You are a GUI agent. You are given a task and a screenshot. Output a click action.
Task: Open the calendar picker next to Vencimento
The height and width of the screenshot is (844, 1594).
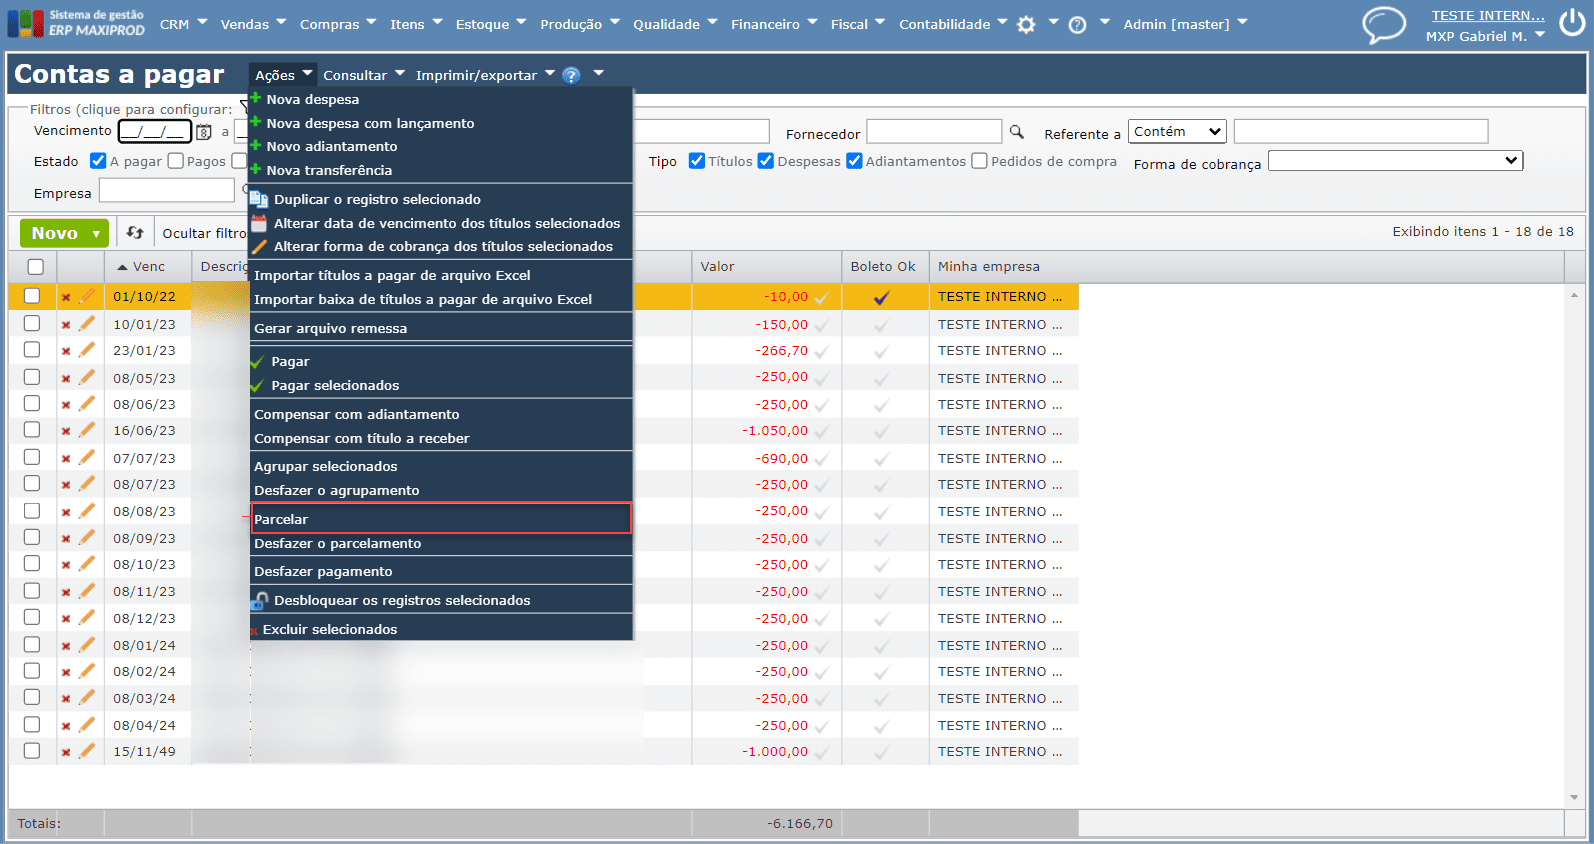point(204,132)
